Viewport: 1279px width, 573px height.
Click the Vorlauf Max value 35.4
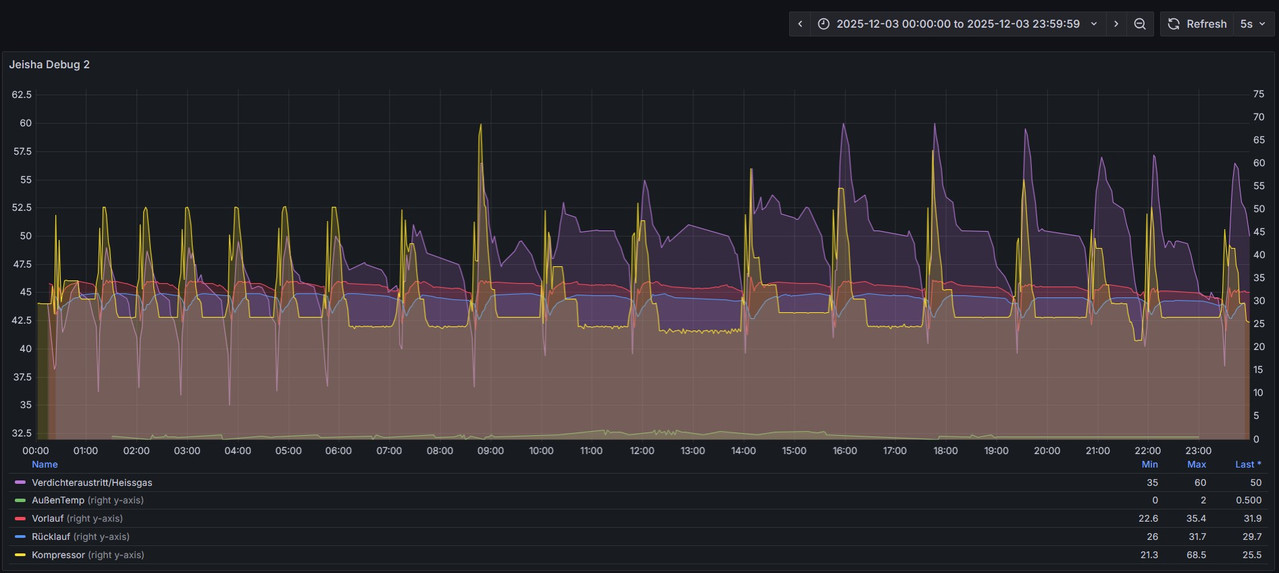1196,518
